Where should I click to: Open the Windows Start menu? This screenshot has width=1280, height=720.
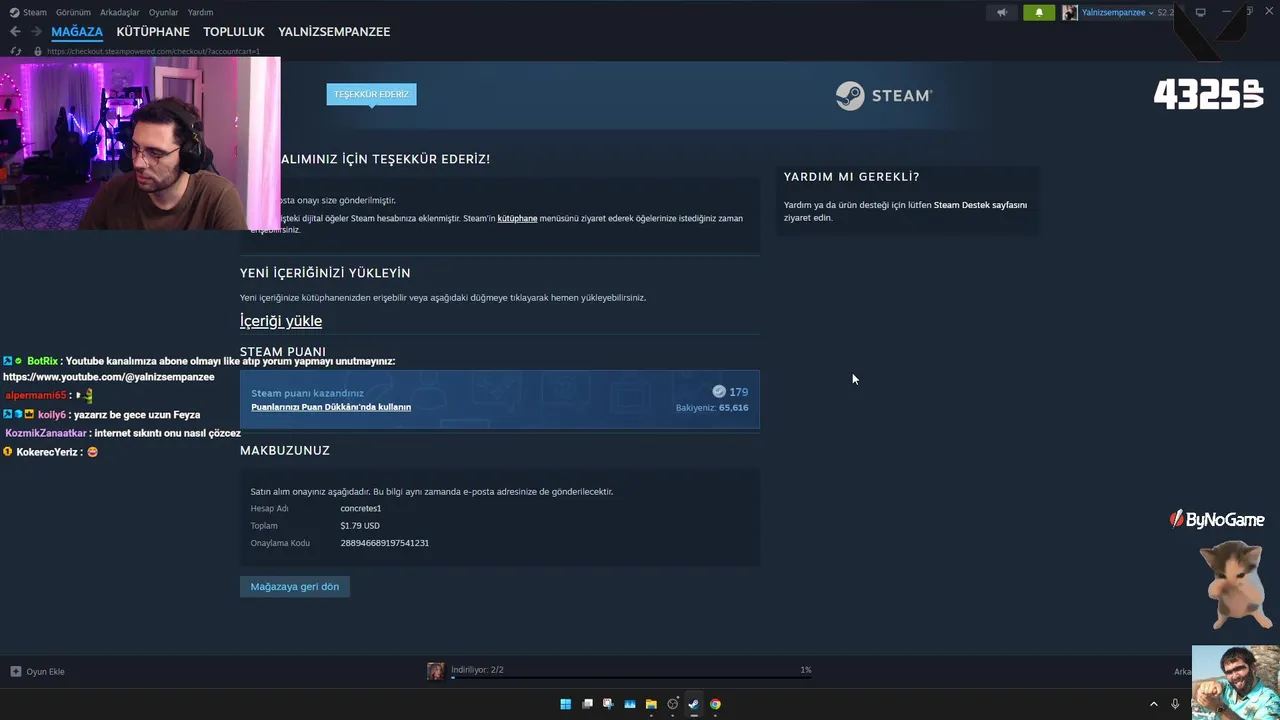[566, 704]
